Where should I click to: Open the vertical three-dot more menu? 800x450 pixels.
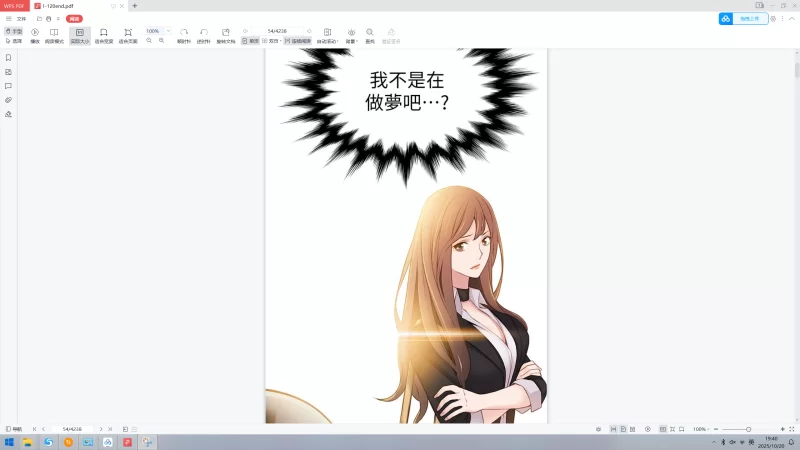coord(783,19)
